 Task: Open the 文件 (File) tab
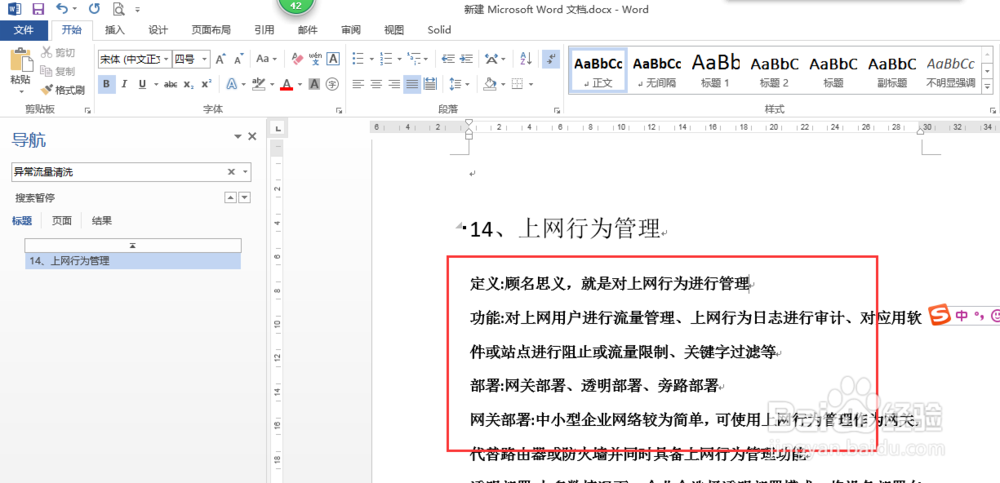[x=24, y=30]
